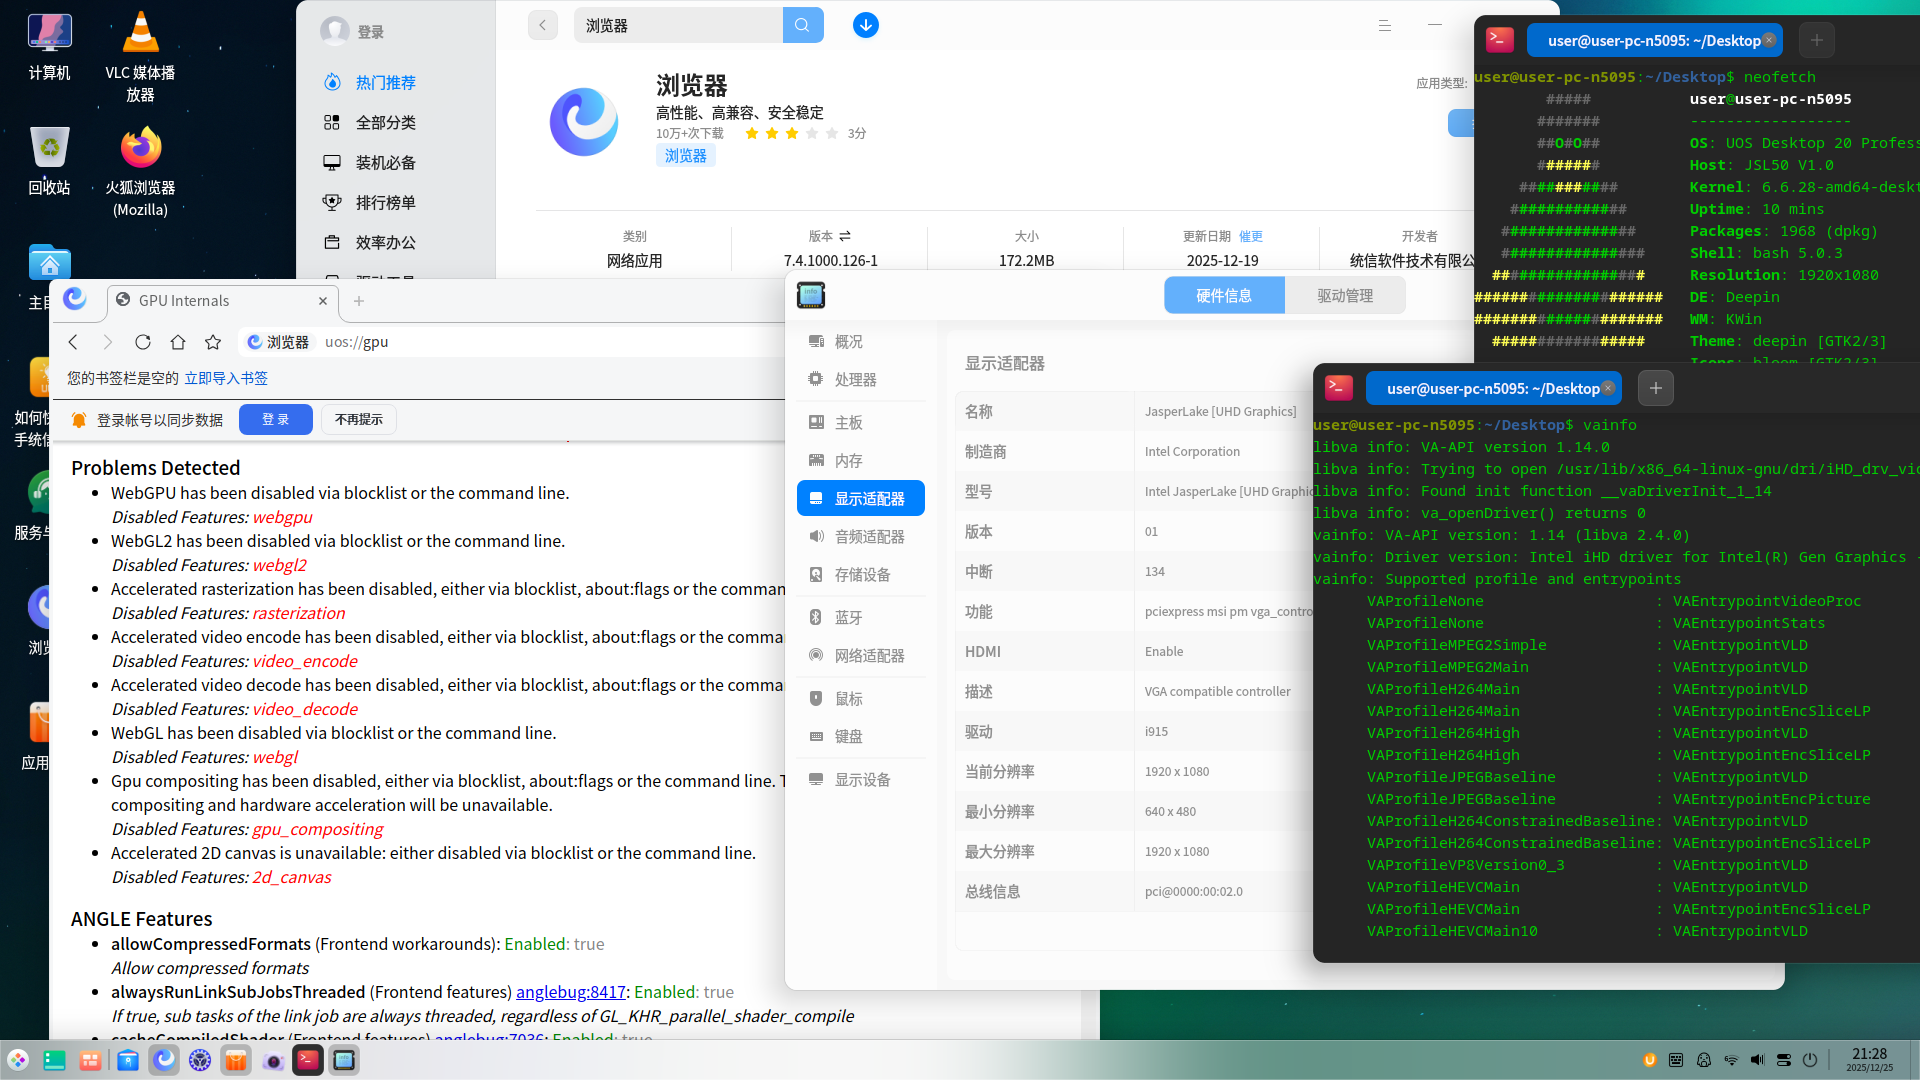Toggle Wi-Fi from the system tray
Viewport: 1920px width, 1080px height.
(1732, 1060)
